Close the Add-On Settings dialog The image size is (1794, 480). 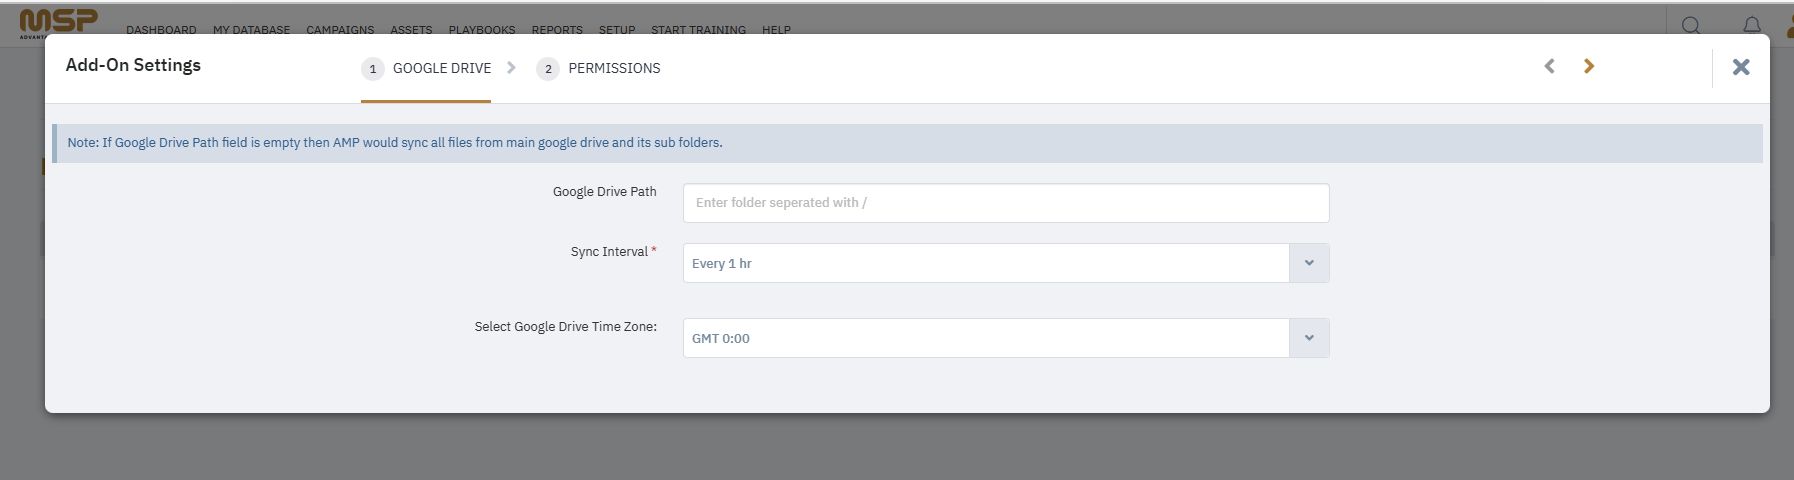(1741, 67)
